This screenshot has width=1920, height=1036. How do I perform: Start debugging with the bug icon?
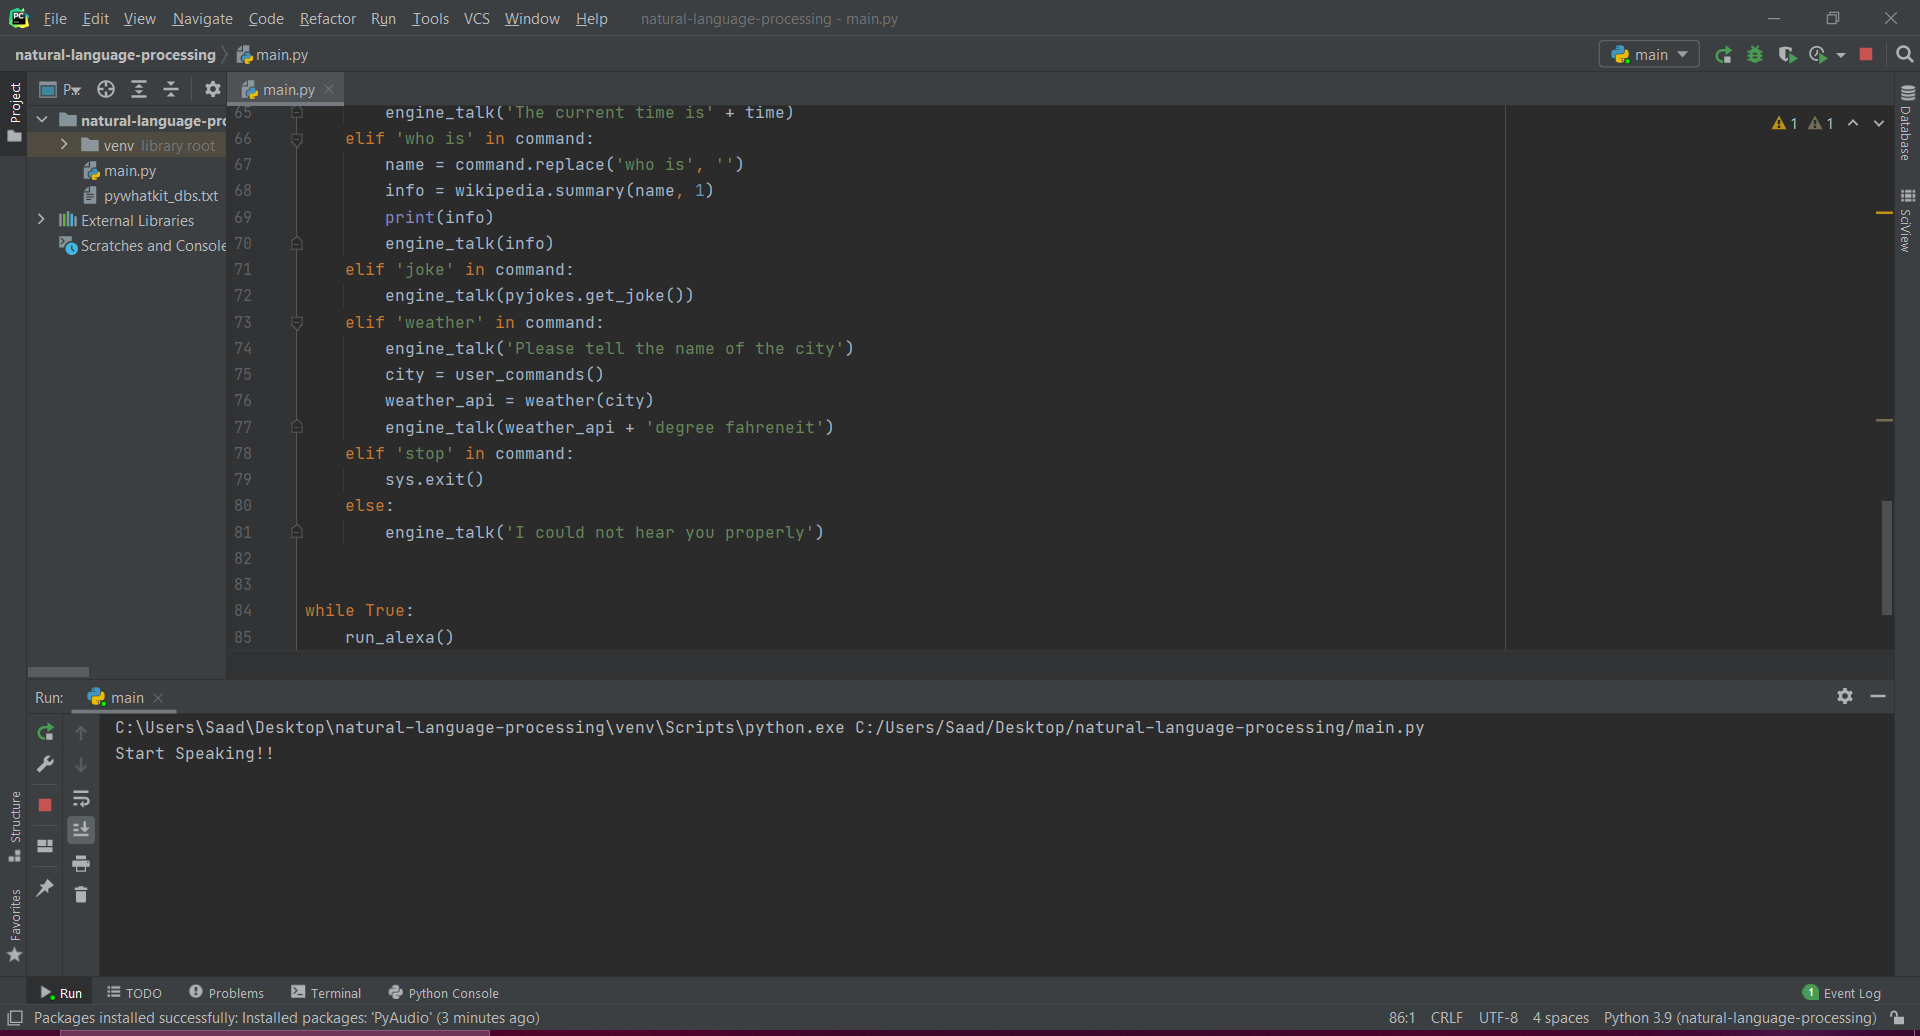tap(1755, 55)
